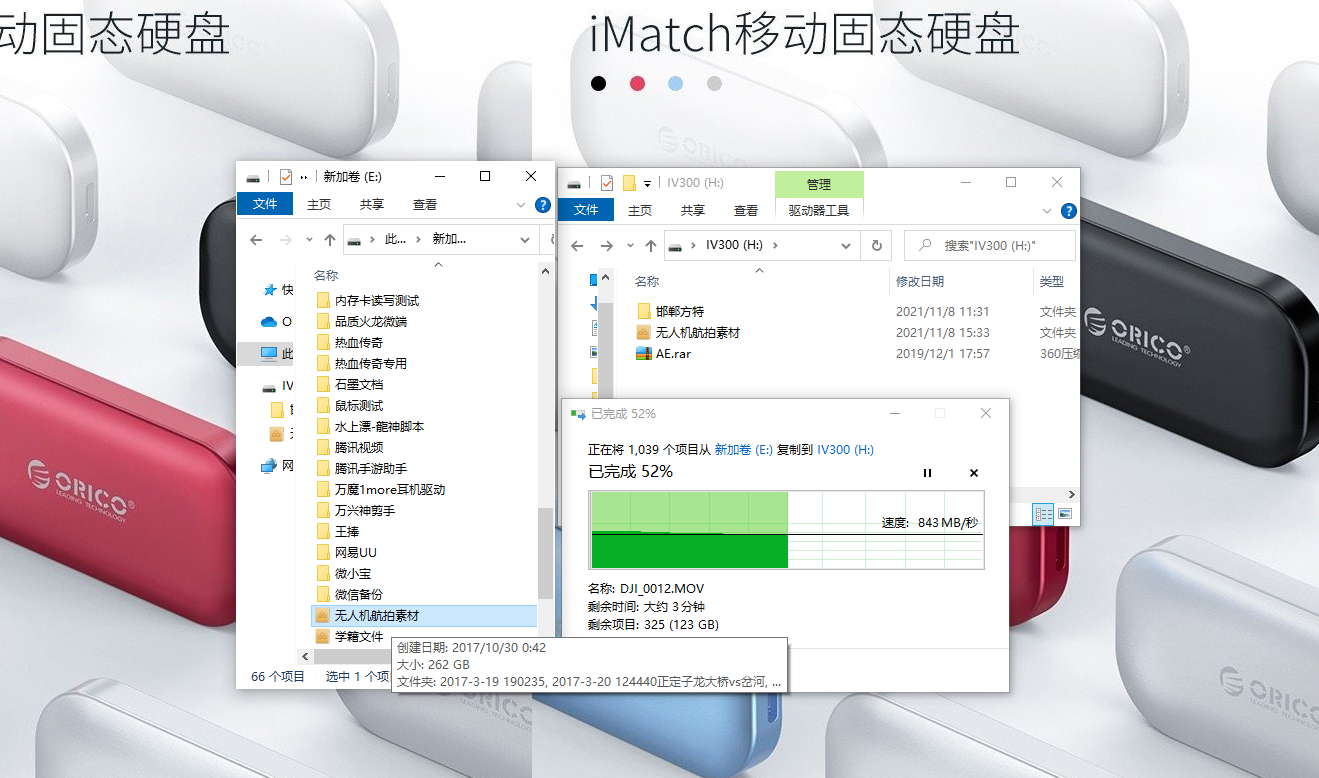Select the light blue color dot
This screenshot has width=1319, height=778.
[x=675, y=84]
